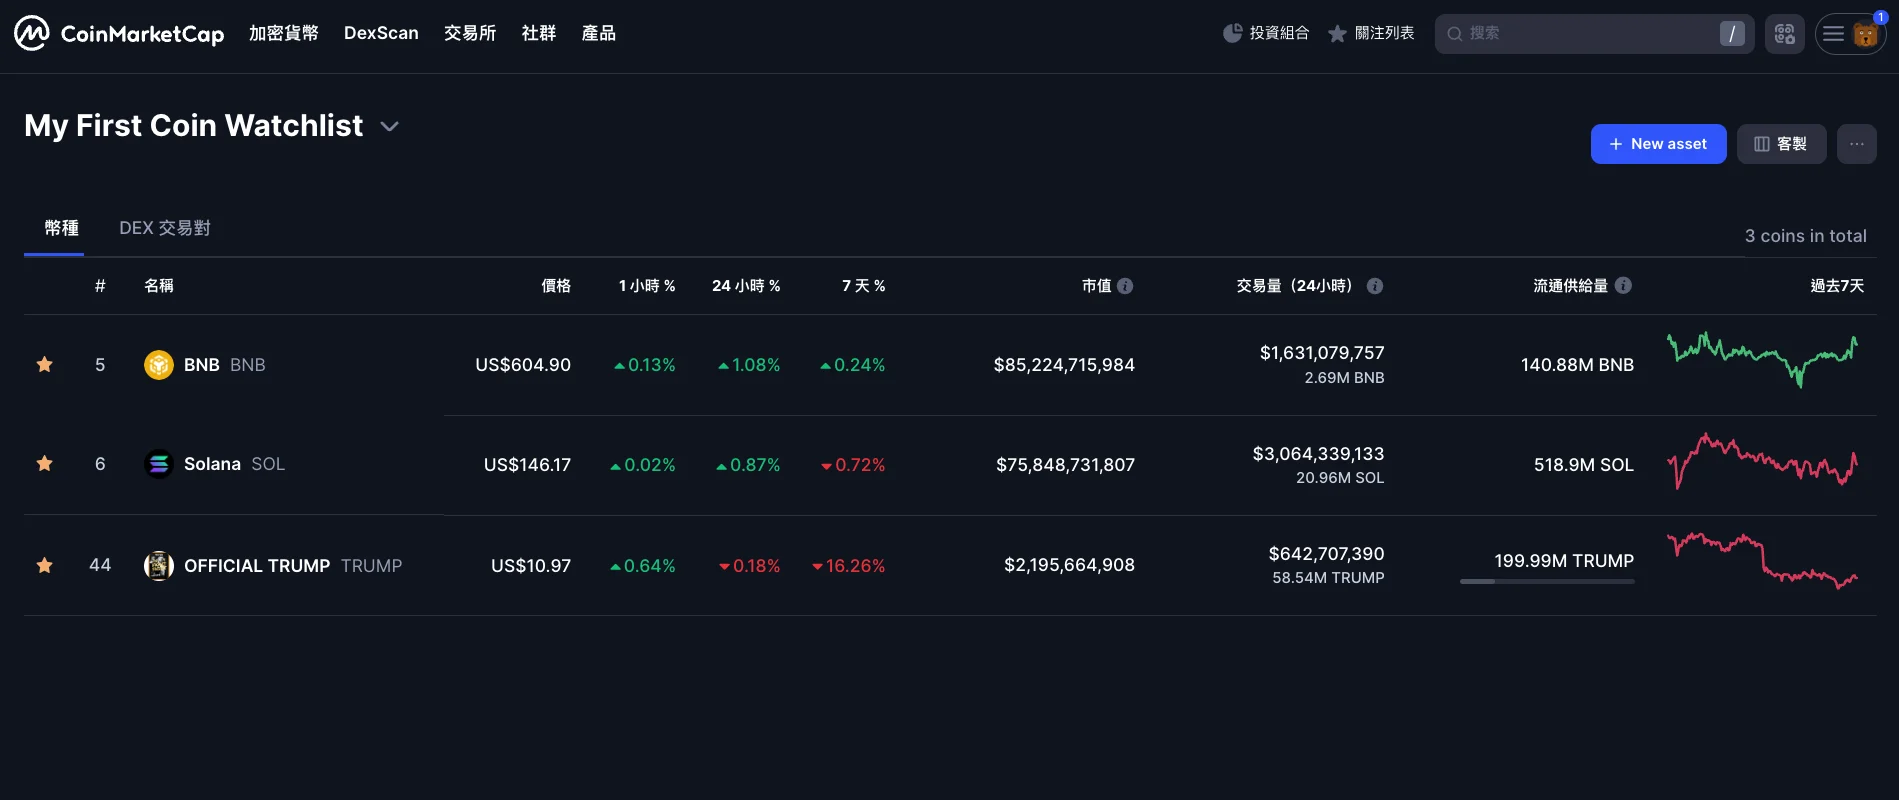Click the CoinMarketCap logo
Image resolution: width=1899 pixels, height=800 pixels.
(119, 33)
